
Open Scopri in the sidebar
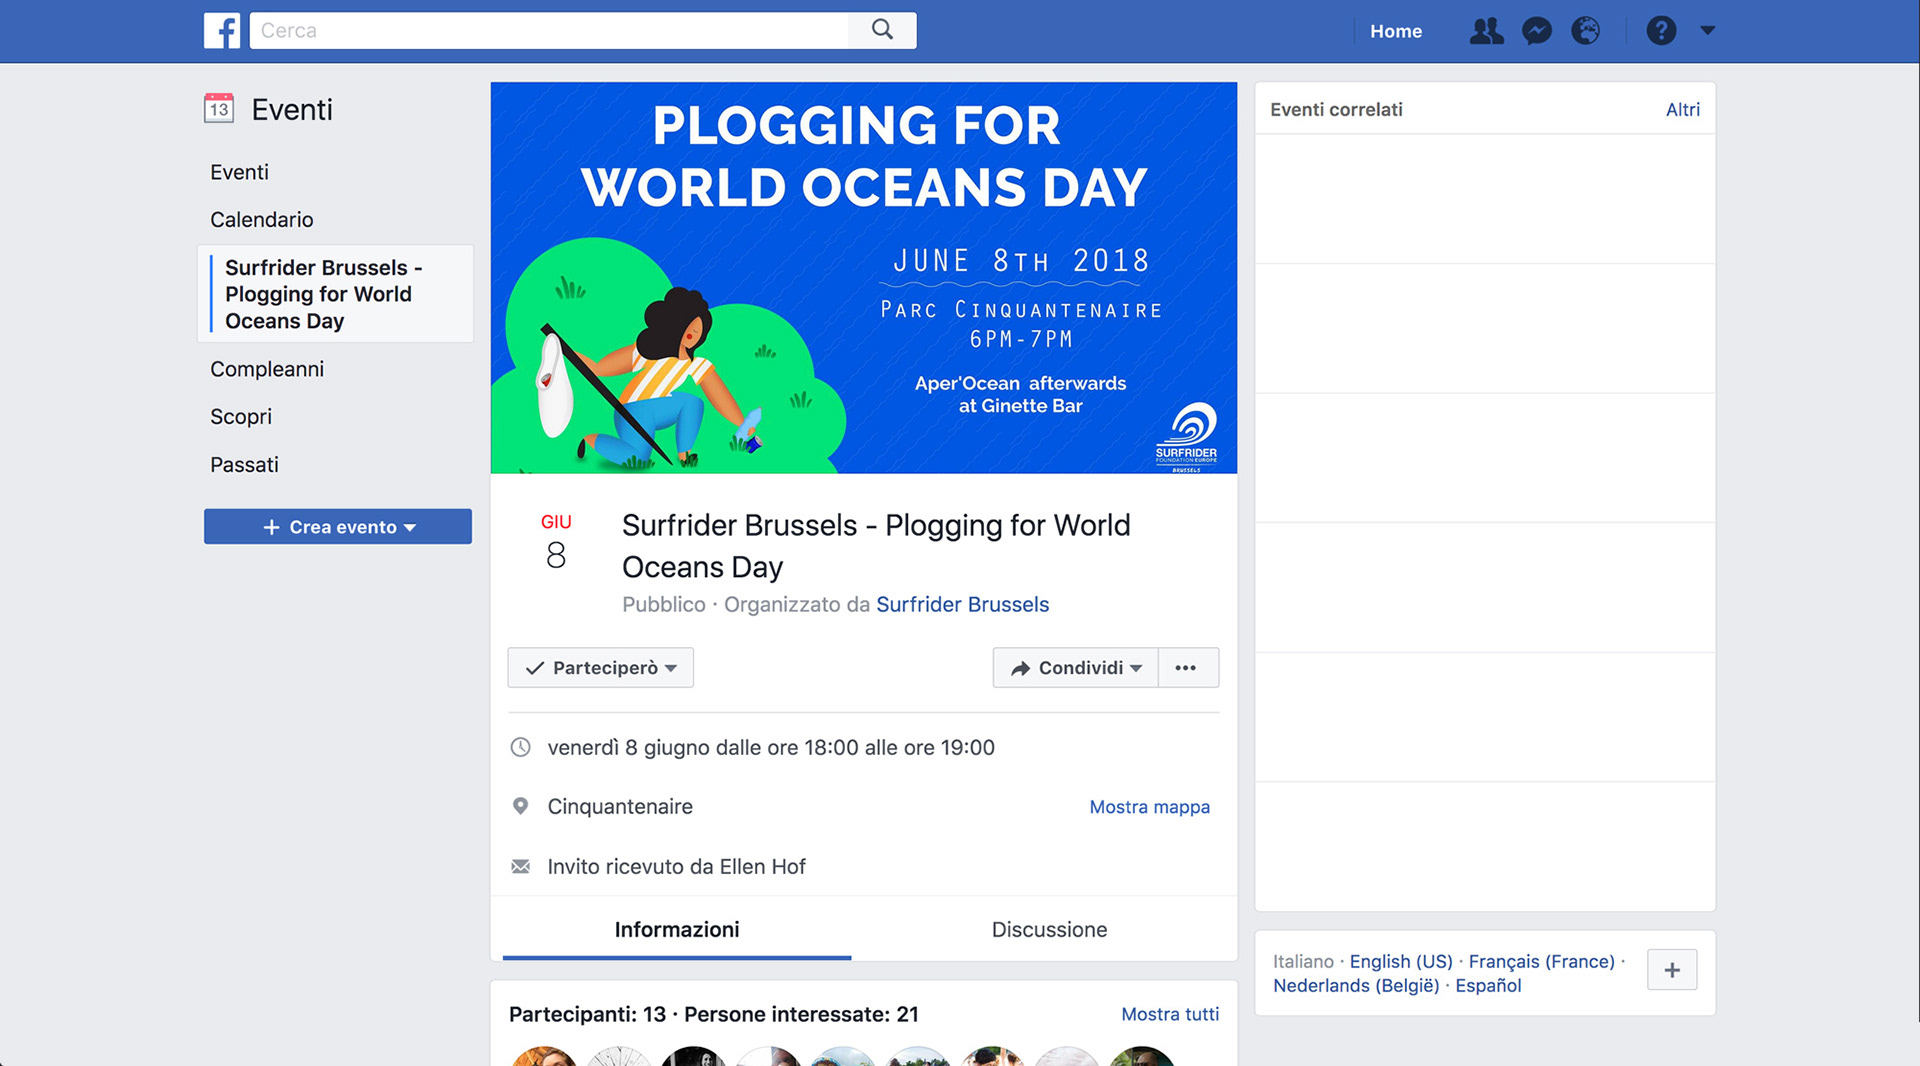[x=241, y=416]
